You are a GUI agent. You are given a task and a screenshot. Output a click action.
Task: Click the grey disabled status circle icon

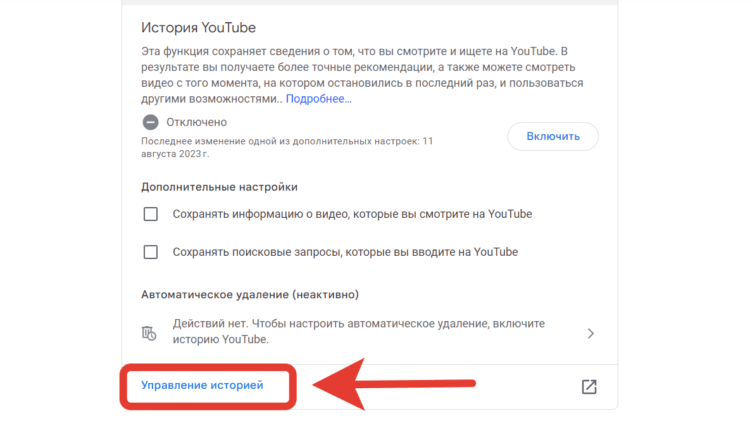point(150,122)
